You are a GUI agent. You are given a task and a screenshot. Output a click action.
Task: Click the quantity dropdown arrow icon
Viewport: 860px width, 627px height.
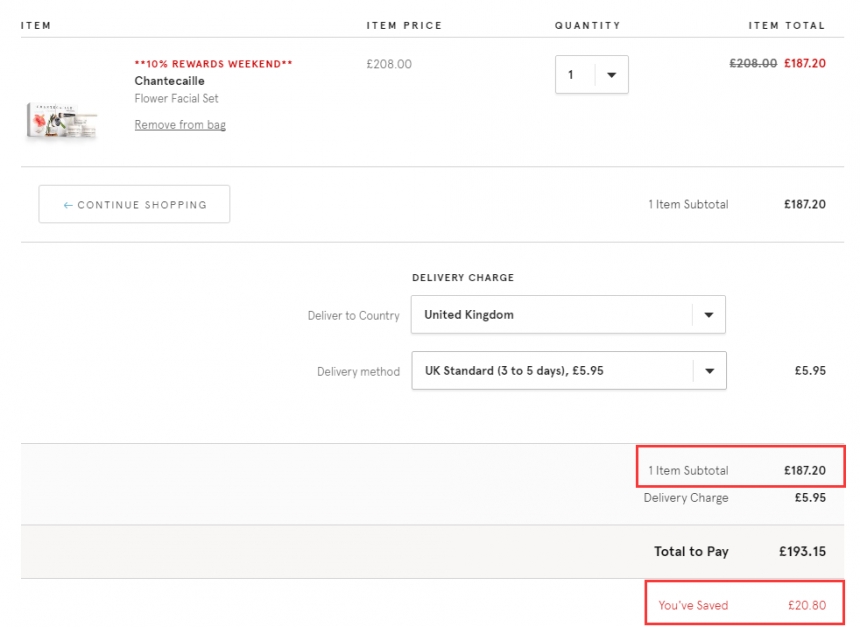click(611, 75)
